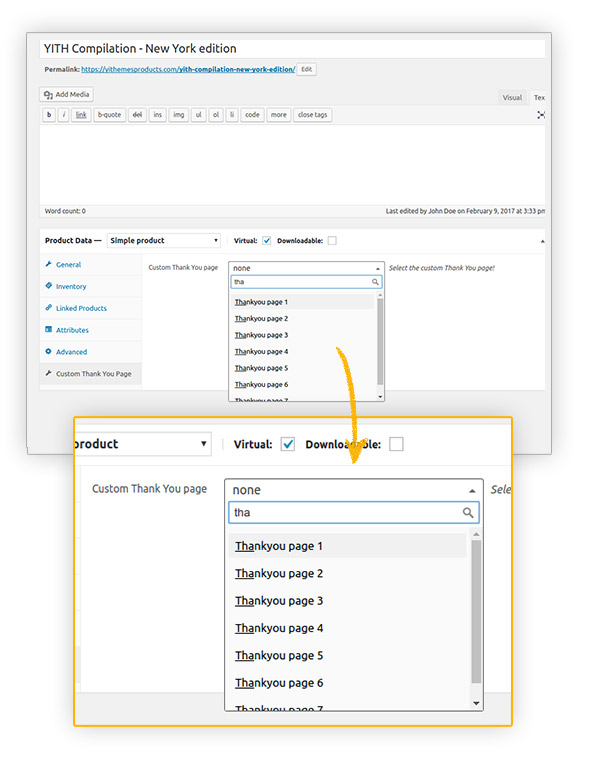Check the Downloadable checkbox in upper screenshot
This screenshot has width=600, height=765.
[x=332, y=241]
